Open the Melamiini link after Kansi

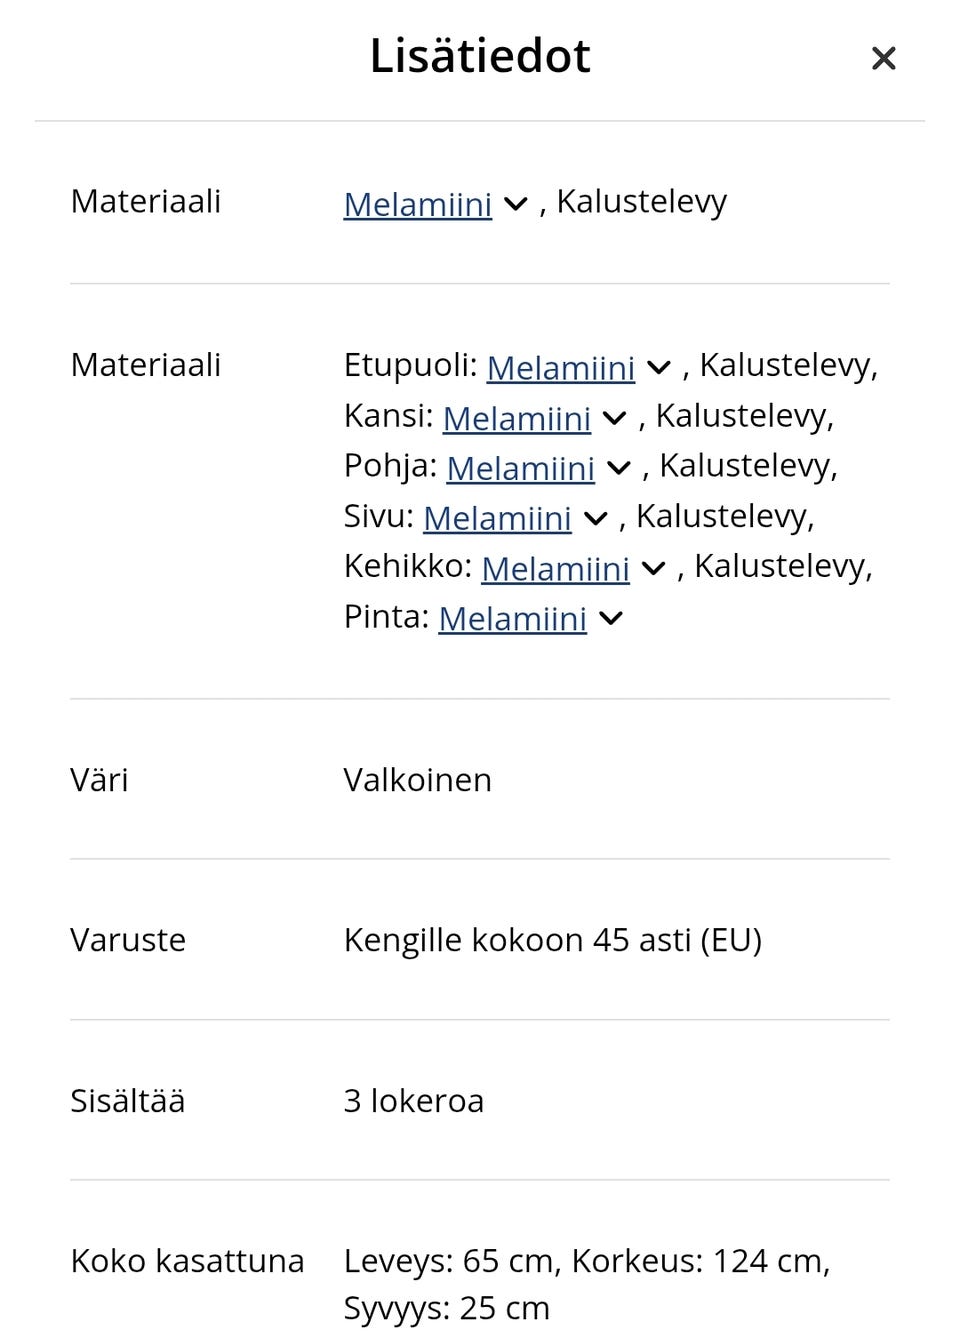tap(517, 418)
